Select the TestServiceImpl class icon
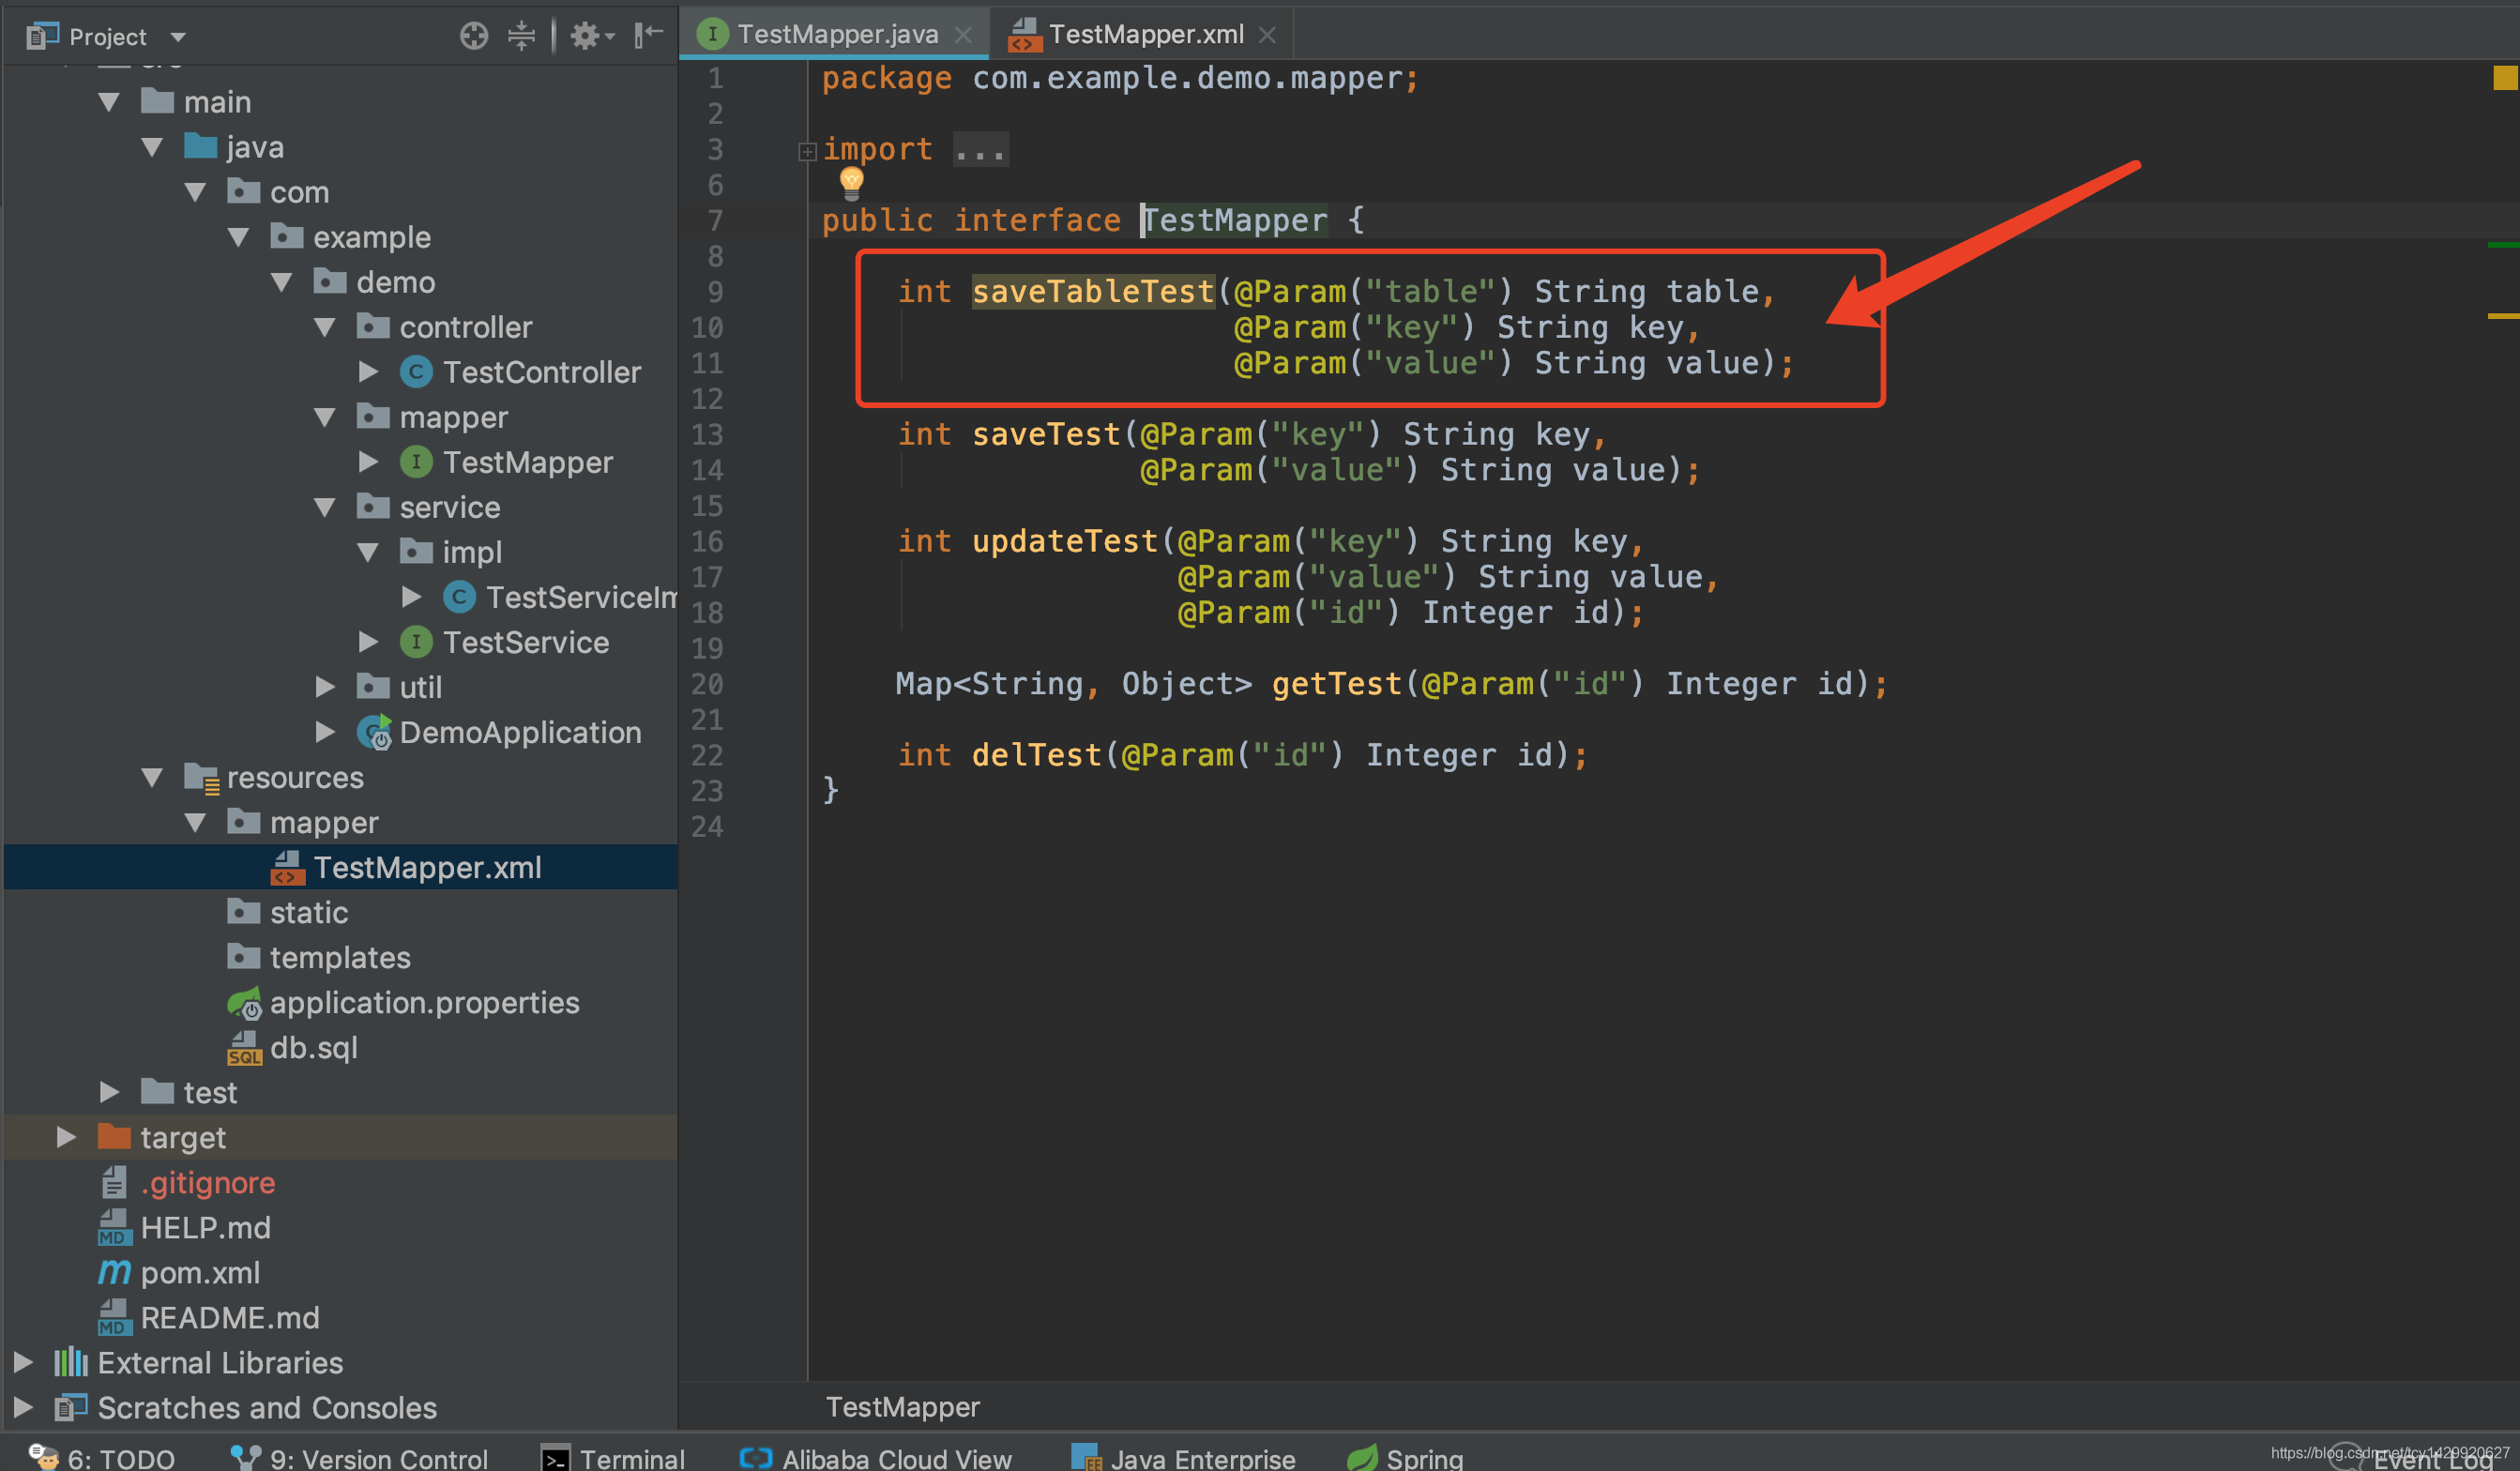Image resolution: width=2520 pixels, height=1471 pixels. coord(459,597)
